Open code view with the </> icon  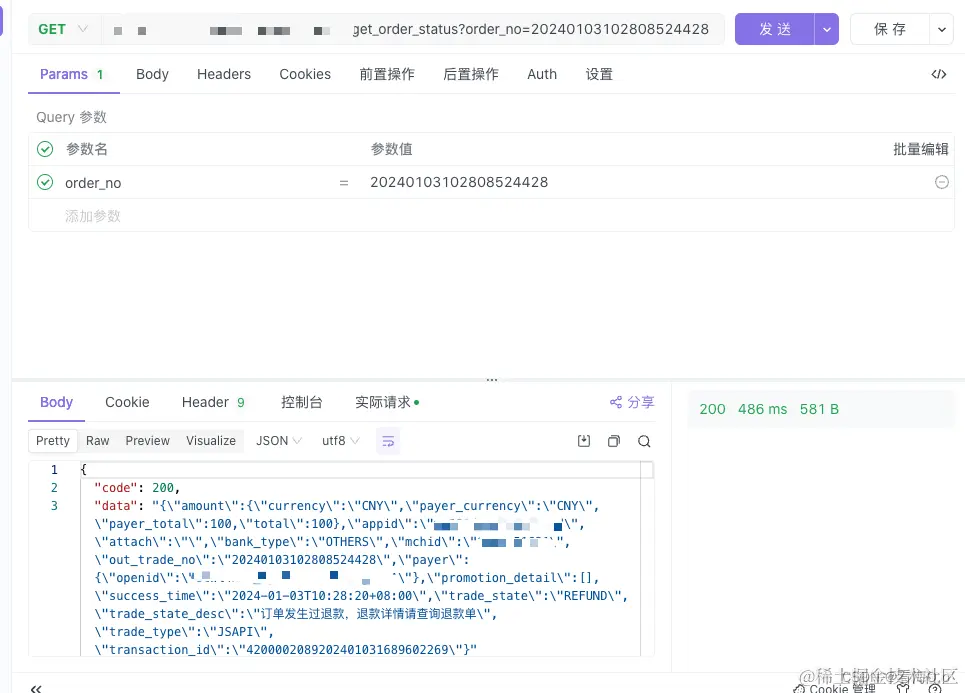pyautogui.click(x=938, y=73)
